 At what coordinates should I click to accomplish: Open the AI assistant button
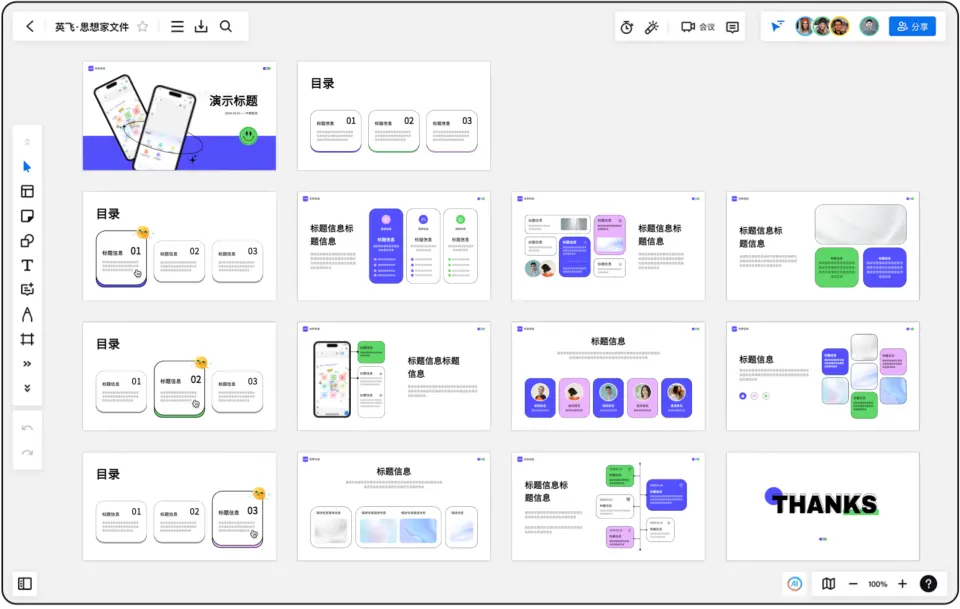pyautogui.click(x=794, y=584)
